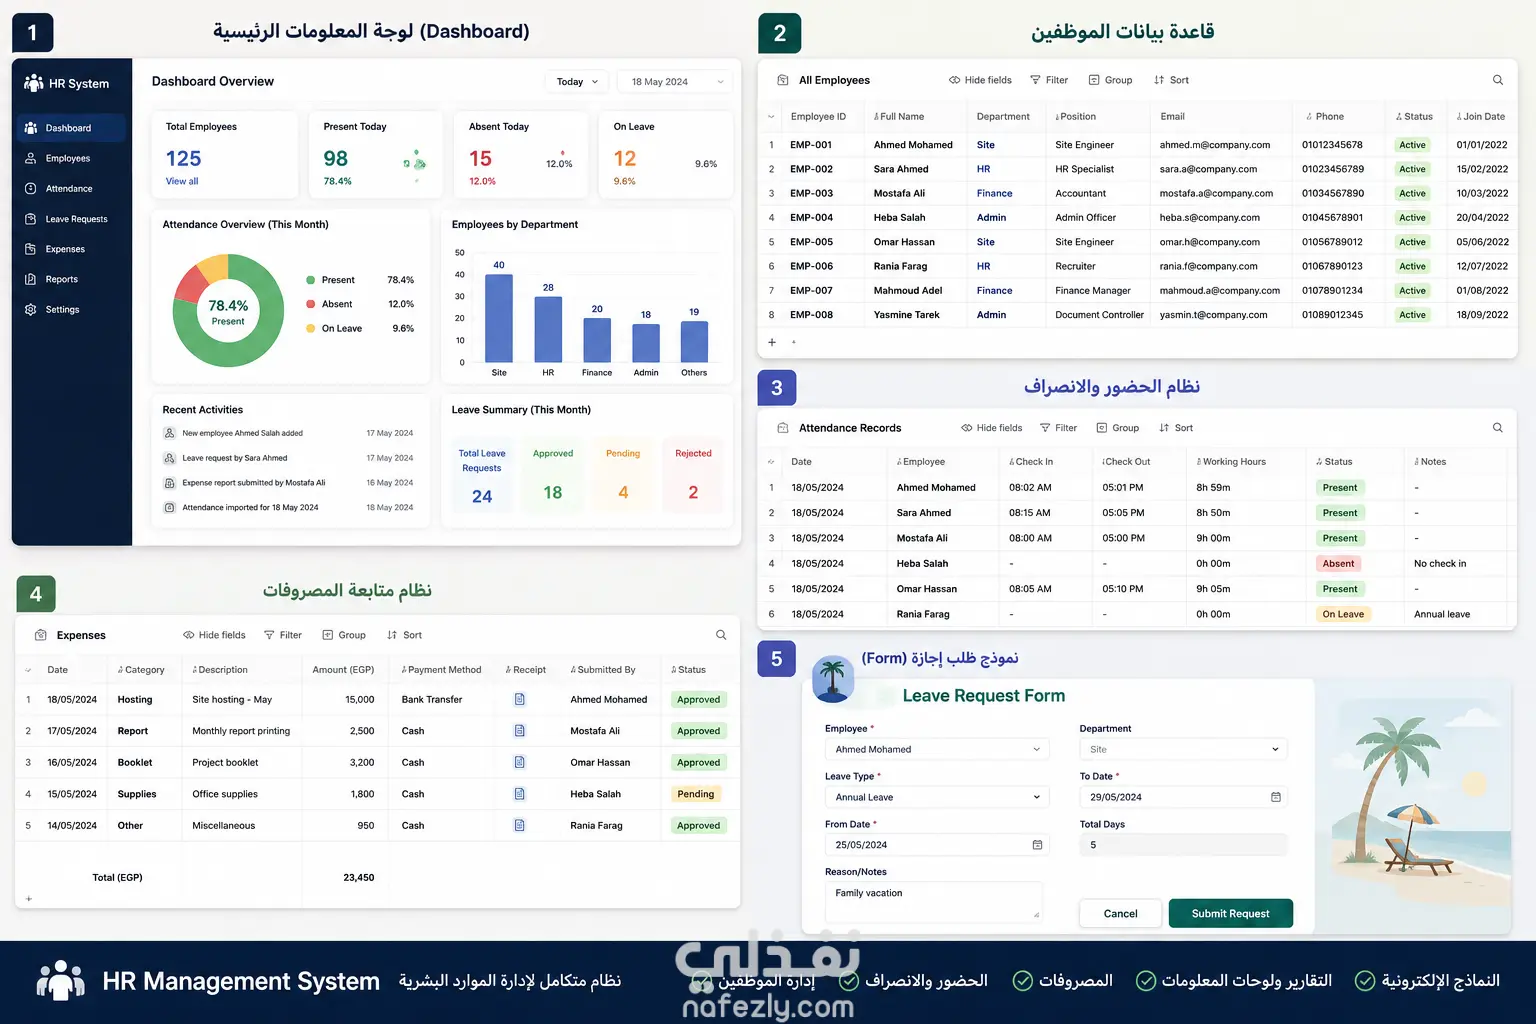
Task: Click Hide fields in Expenses table
Action: 214,635
